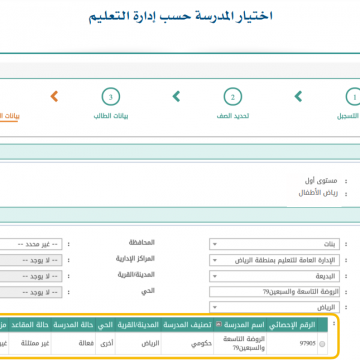The height and width of the screenshot is (360, 360).
Task: Click تصنيف المدرسة column header
Action: [187, 325]
